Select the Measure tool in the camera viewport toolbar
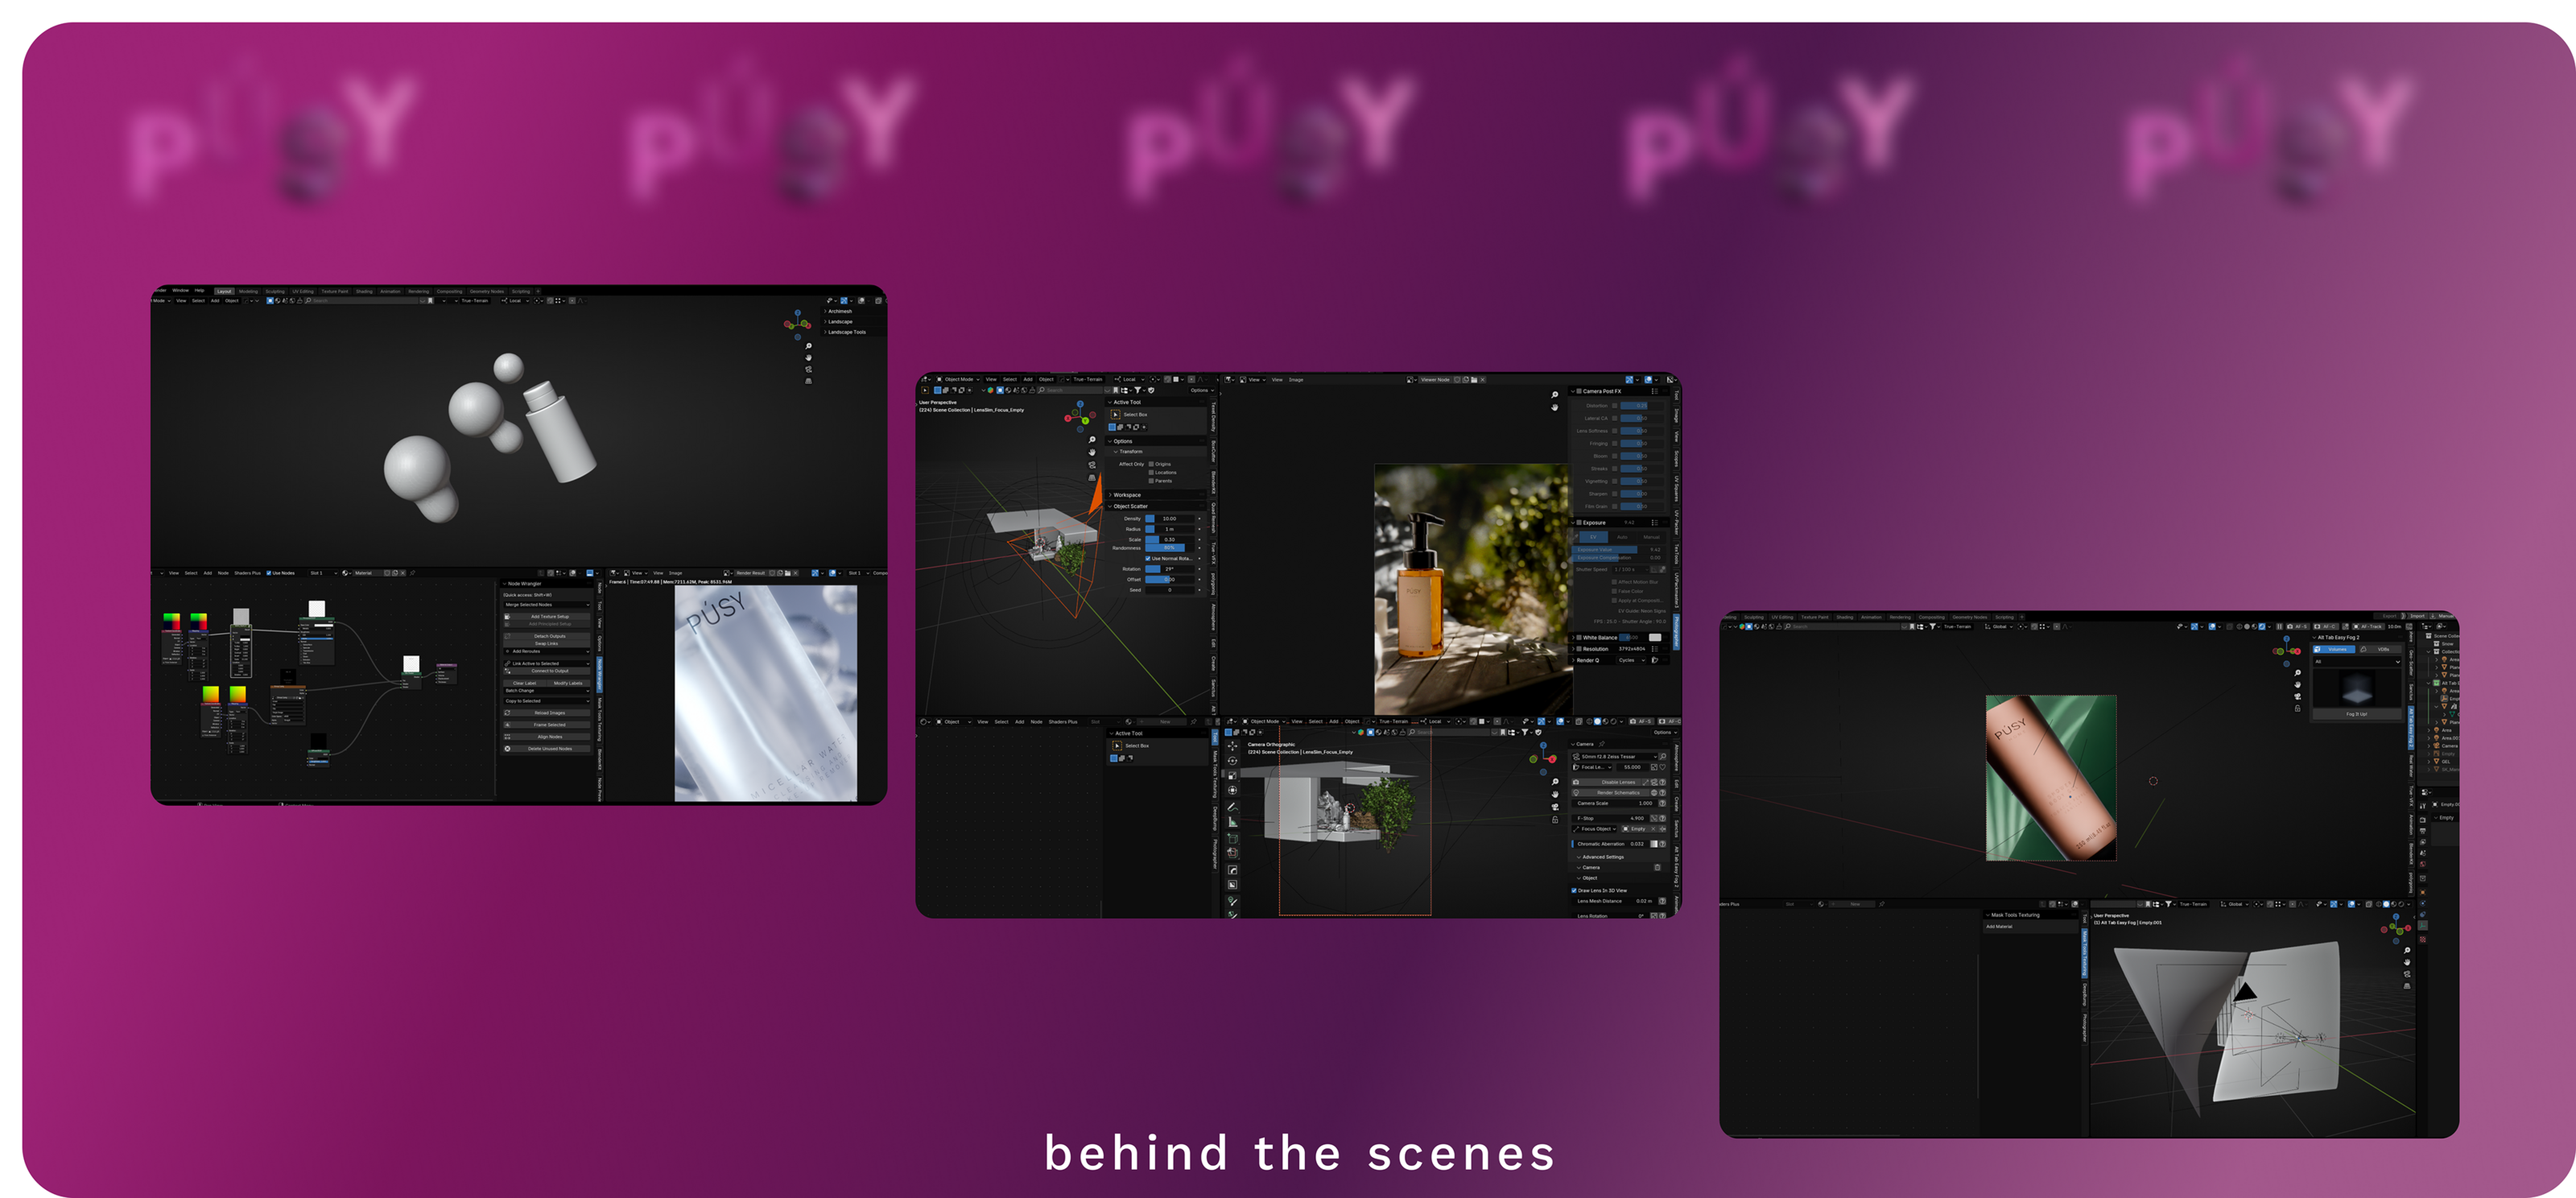 coord(1233,822)
